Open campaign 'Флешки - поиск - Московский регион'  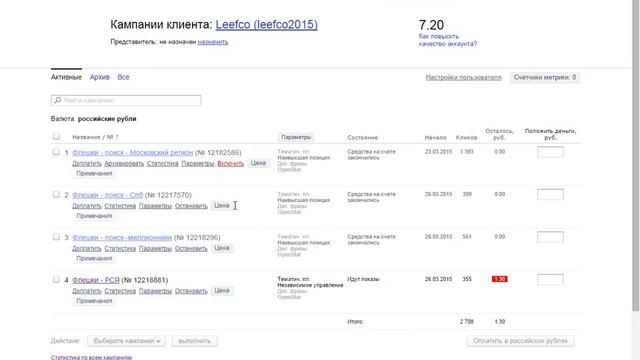[x=132, y=153]
